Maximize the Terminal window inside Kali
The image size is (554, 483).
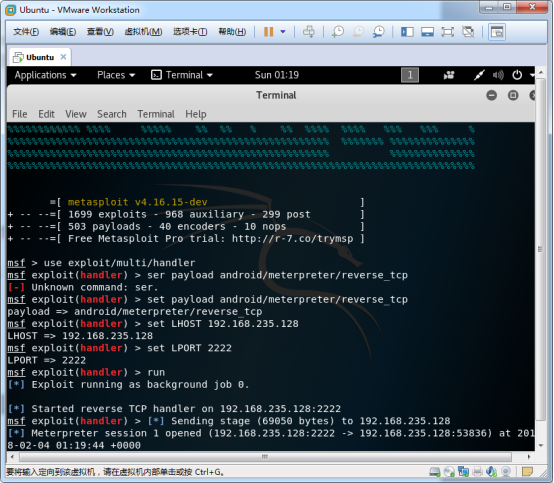point(513,95)
